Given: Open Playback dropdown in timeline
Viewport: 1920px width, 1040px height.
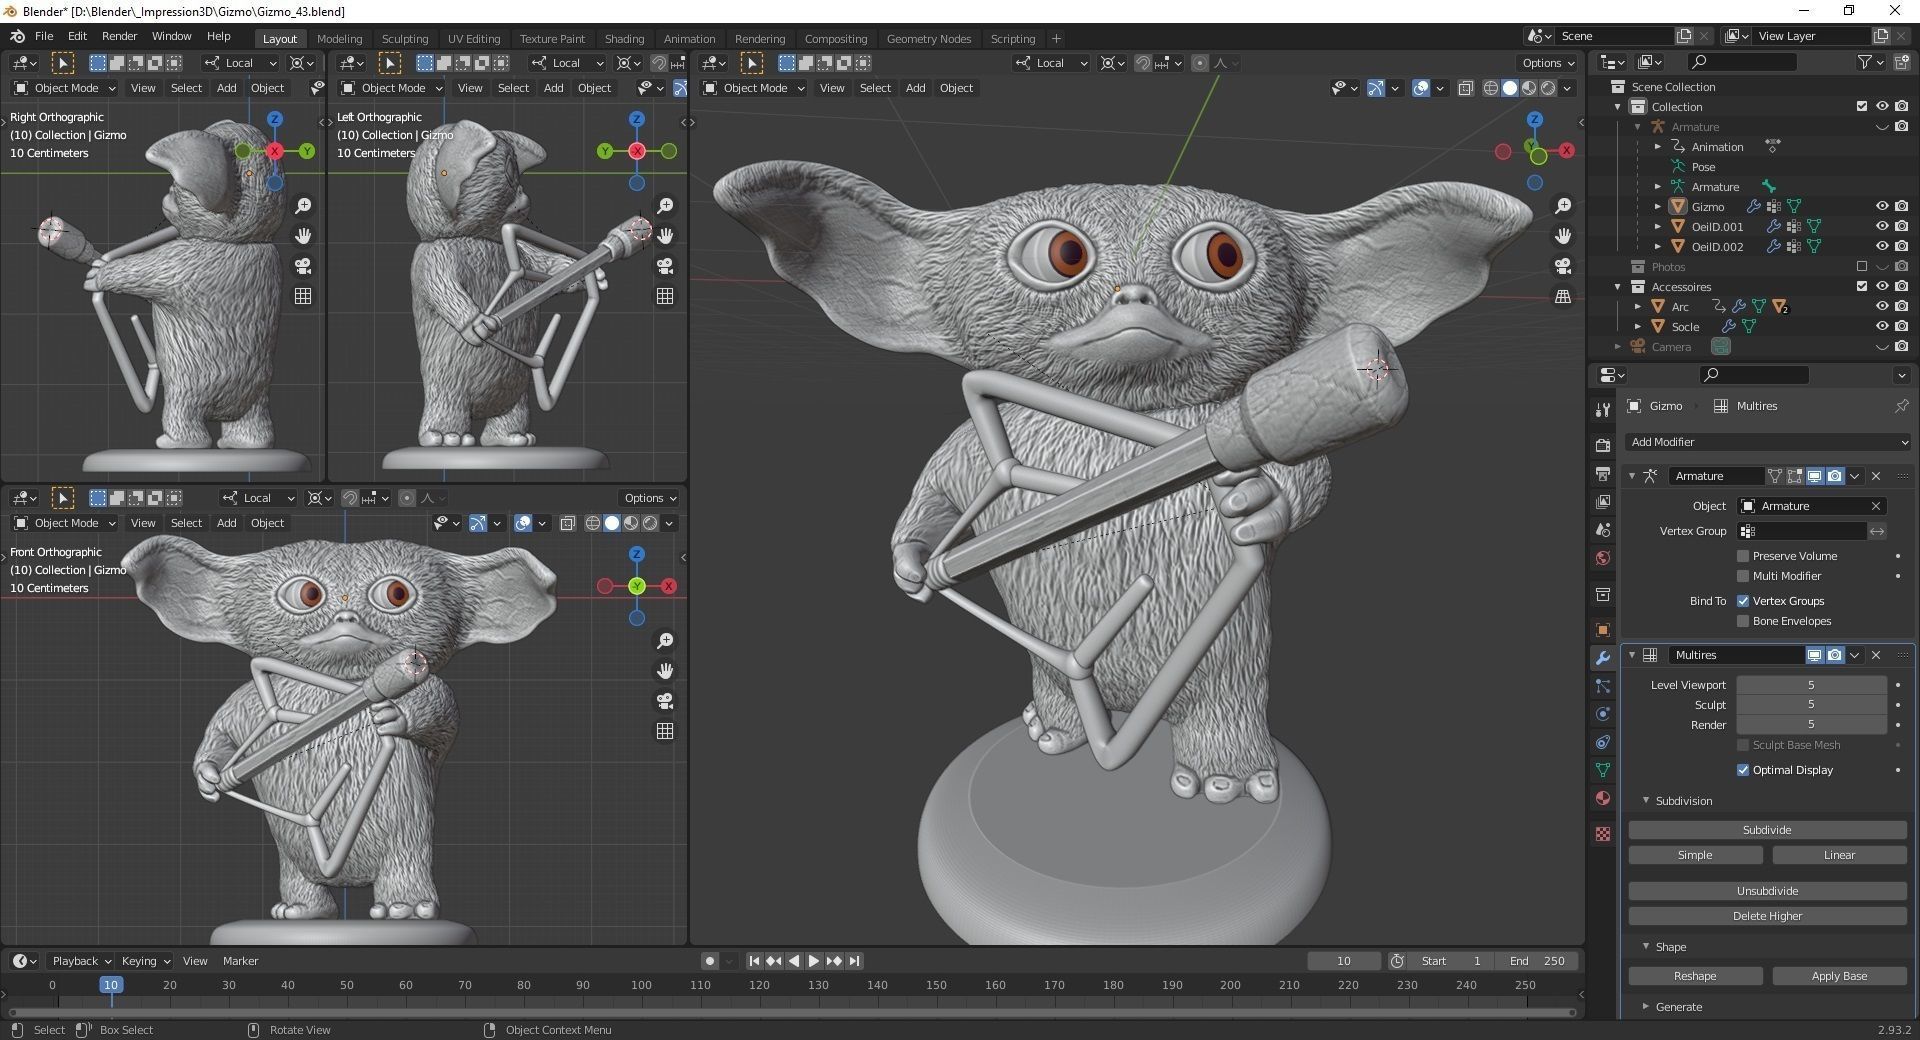Looking at the screenshot, I should (81, 961).
